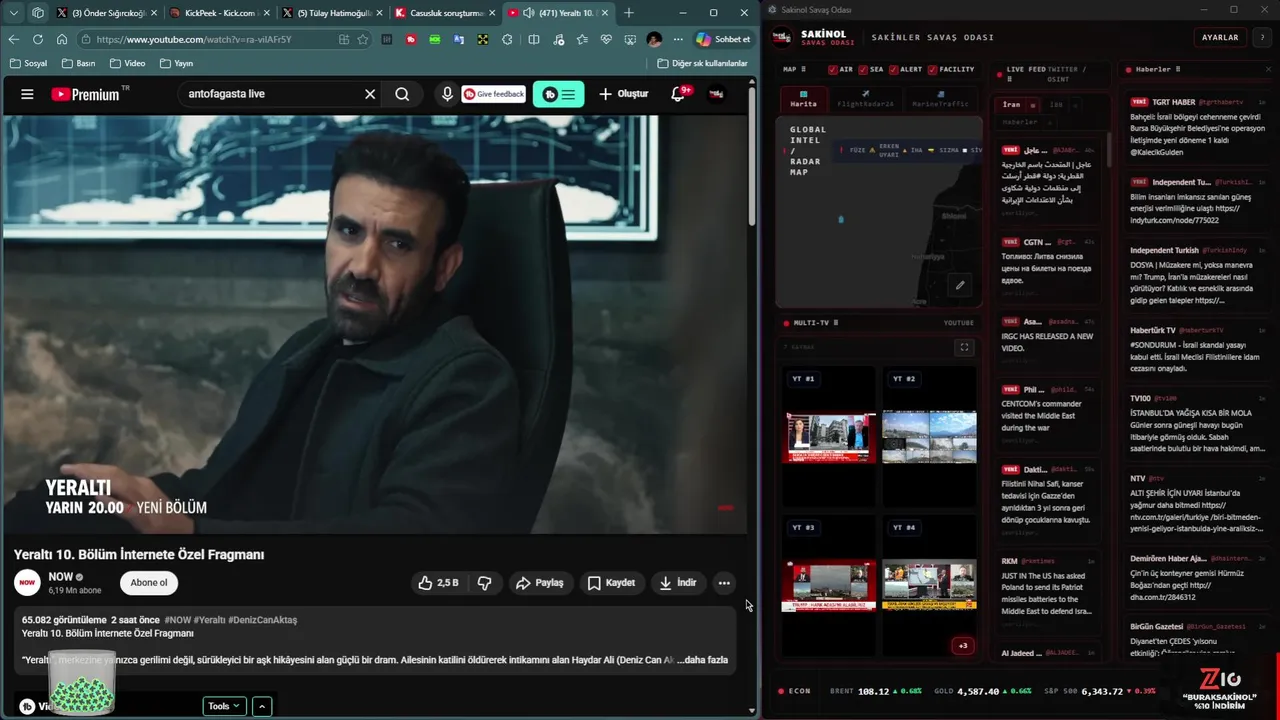Click the browser back arrow
Viewport: 1280px width, 720px height.
(13, 39)
